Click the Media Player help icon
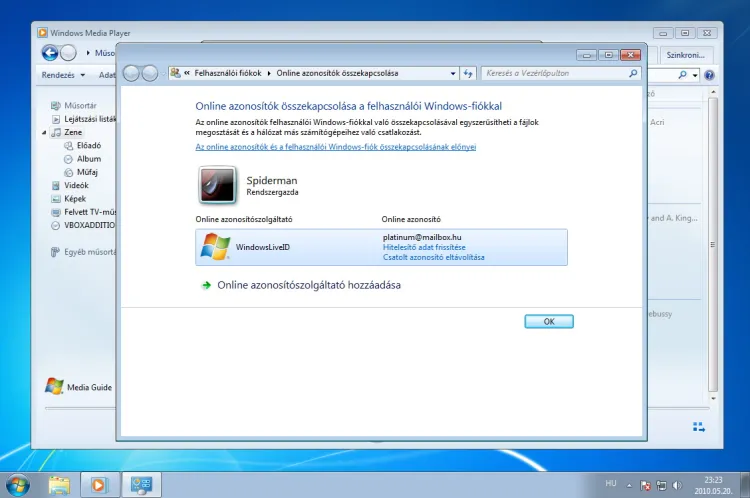 (x=709, y=75)
